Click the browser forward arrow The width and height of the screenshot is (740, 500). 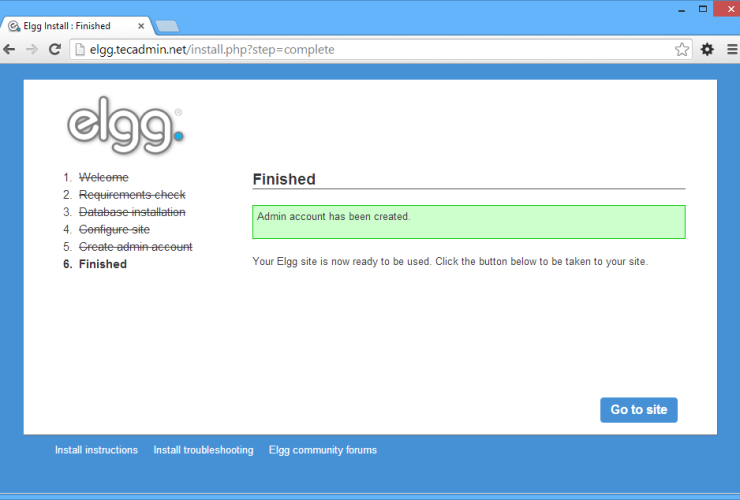(32, 49)
